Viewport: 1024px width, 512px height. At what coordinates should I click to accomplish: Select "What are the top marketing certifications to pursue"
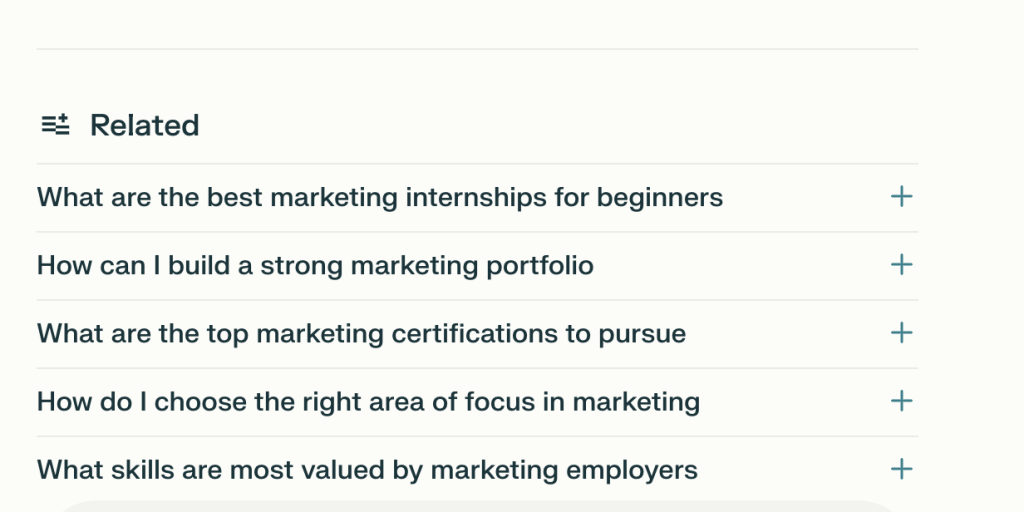tap(361, 333)
